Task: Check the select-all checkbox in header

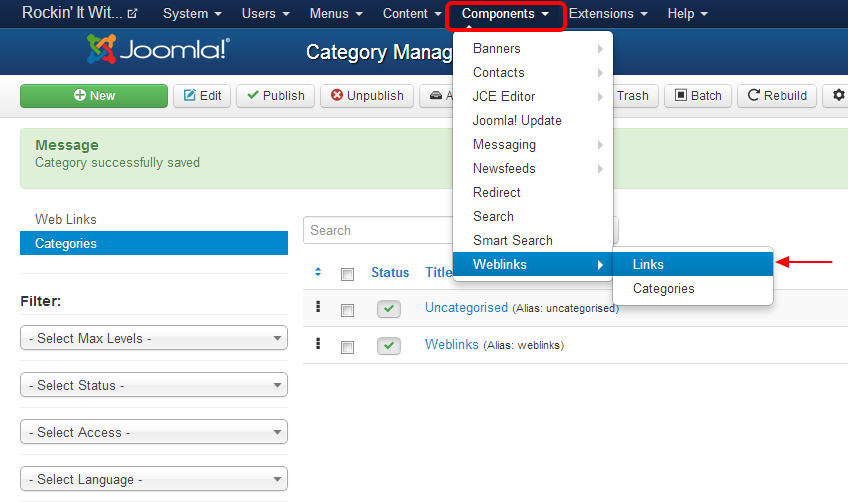Action: pyautogui.click(x=347, y=274)
